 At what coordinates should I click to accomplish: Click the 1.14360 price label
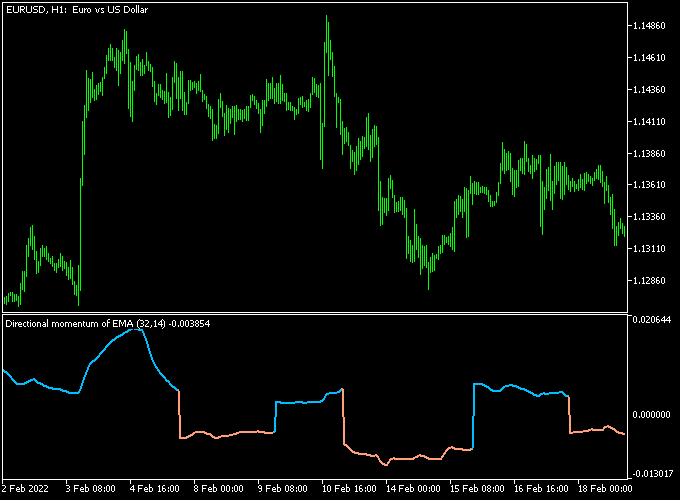click(649, 90)
